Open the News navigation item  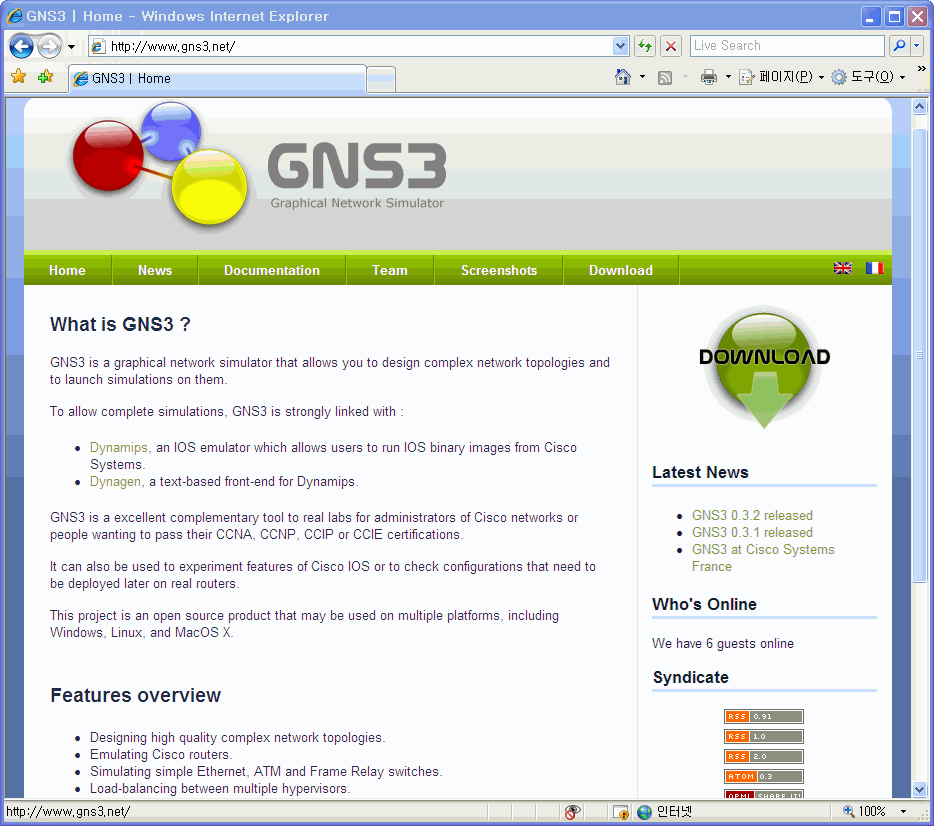(x=155, y=270)
